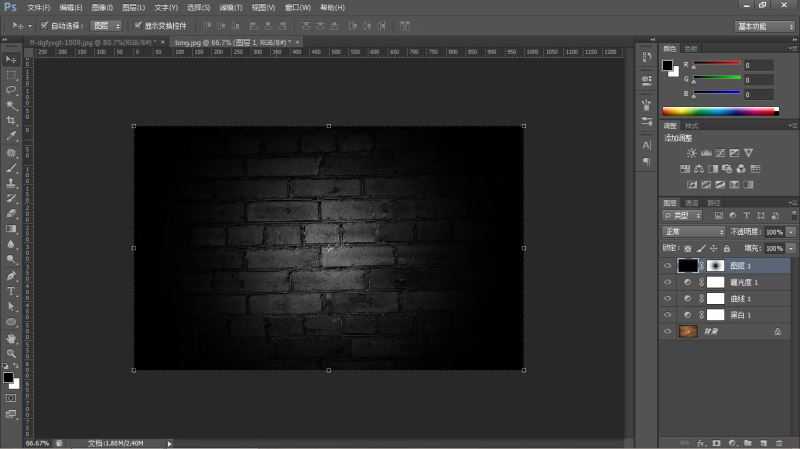
Task: Toggle the 显示变换控件 checkbox
Action: coord(137,25)
